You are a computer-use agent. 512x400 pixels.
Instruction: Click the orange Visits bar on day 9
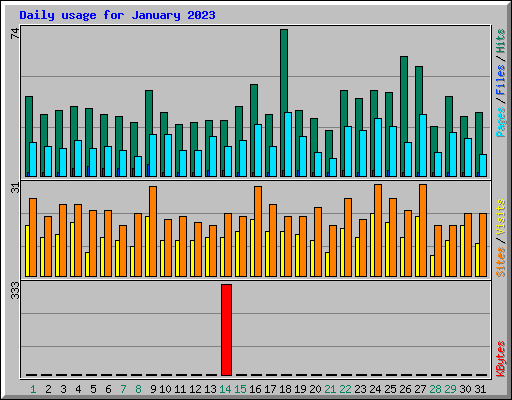pyautogui.click(x=153, y=231)
